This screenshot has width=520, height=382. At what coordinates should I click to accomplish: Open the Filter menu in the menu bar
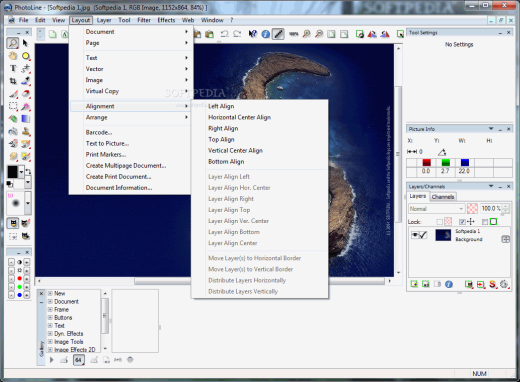(x=144, y=20)
